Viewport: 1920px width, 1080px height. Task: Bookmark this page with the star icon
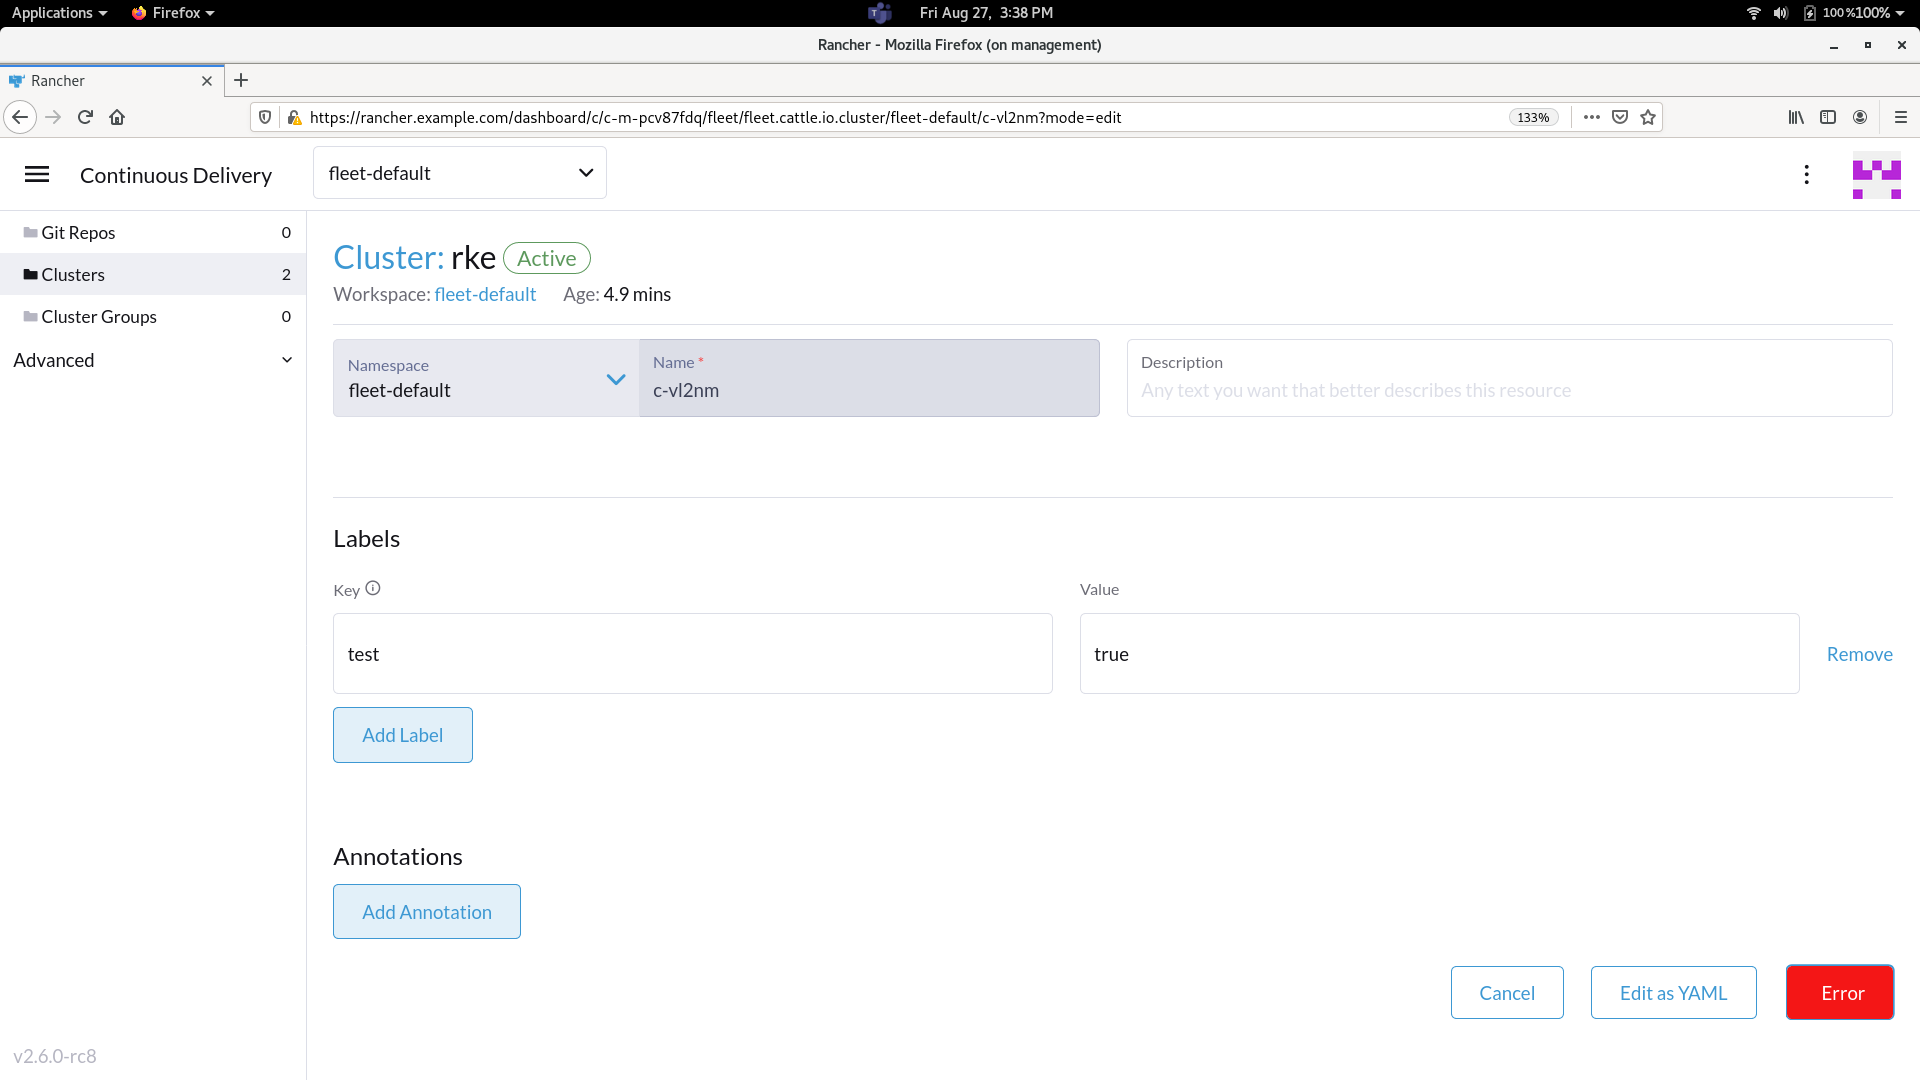click(x=1648, y=117)
